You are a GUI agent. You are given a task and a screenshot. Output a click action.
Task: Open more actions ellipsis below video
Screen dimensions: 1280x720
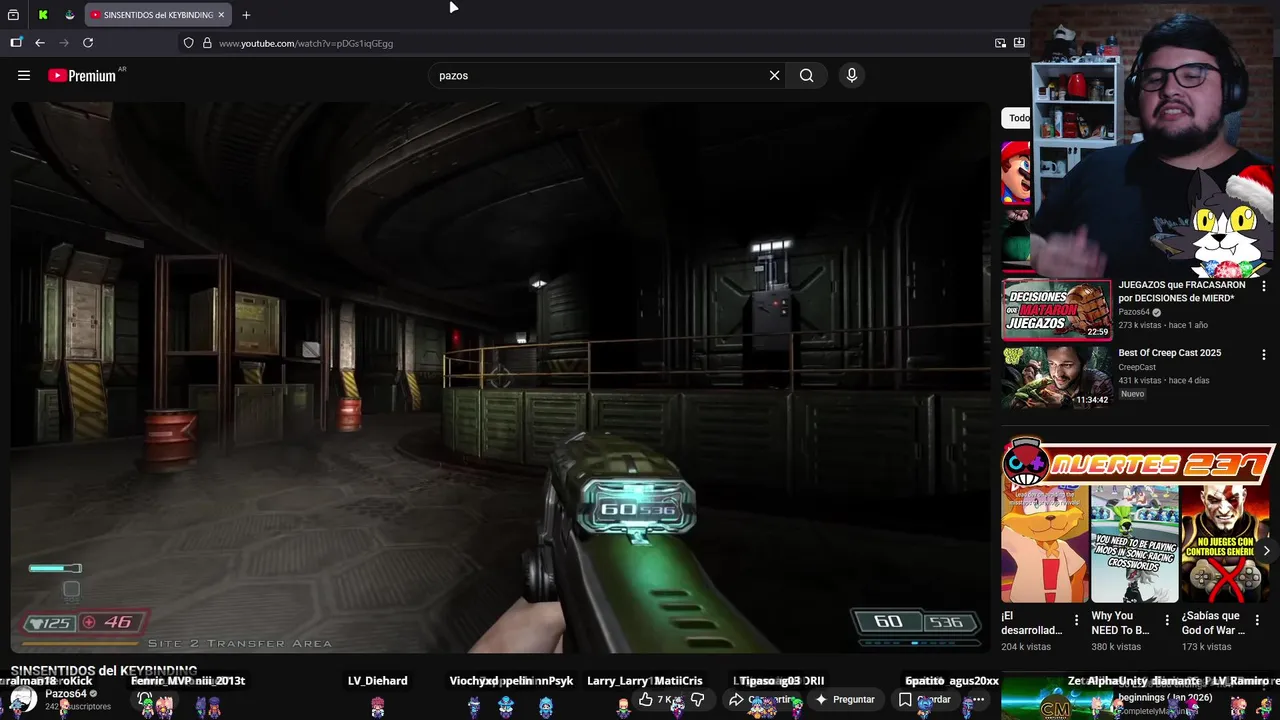click(x=979, y=699)
